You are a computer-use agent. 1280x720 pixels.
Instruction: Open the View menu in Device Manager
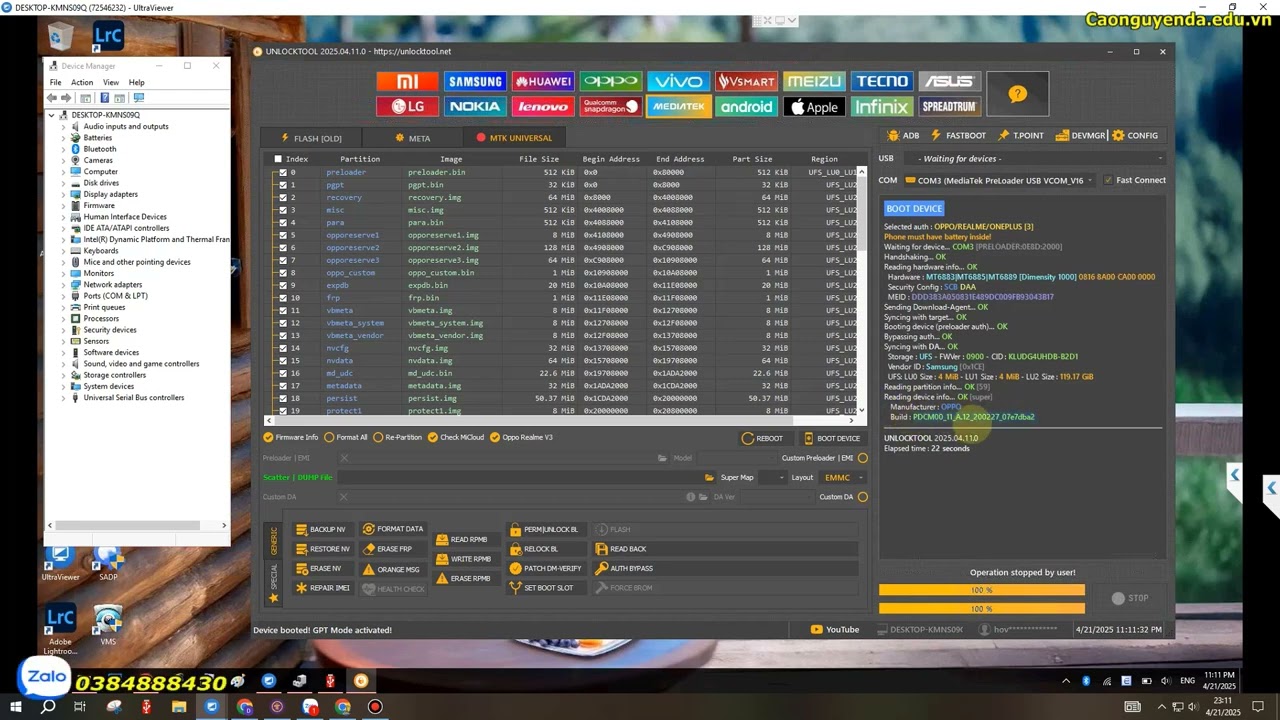pyautogui.click(x=111, y=82)
